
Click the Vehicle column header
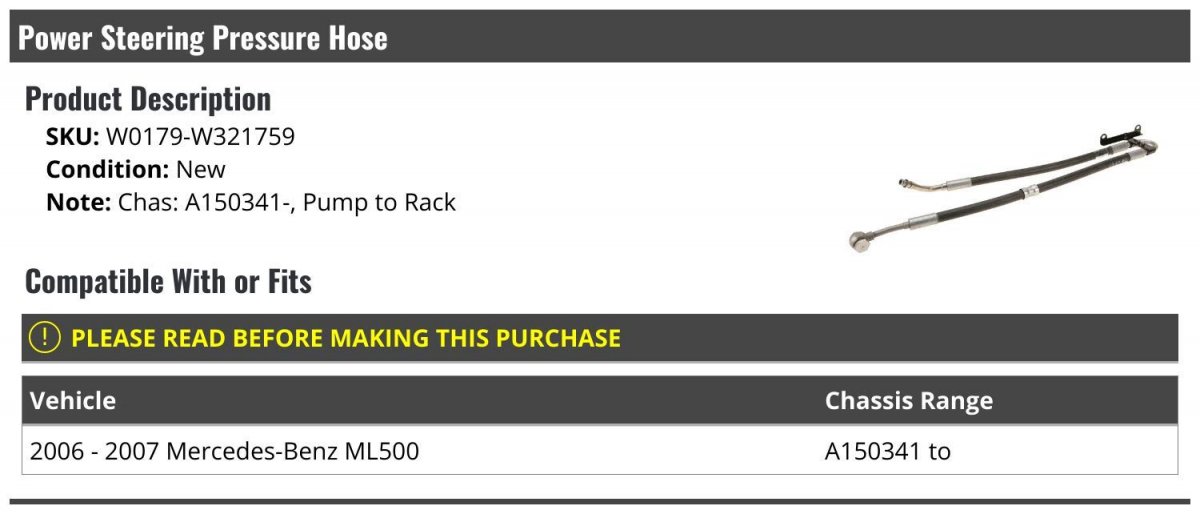[x=73, y=401]
